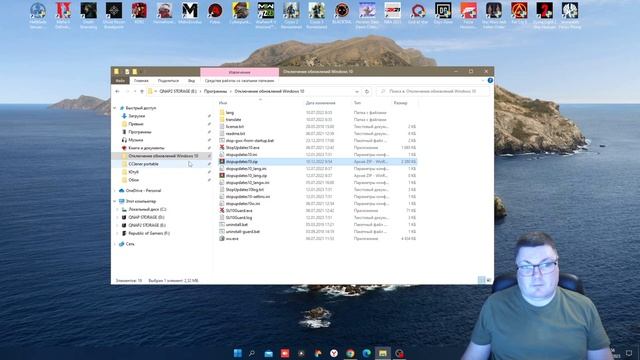The image size is (640, 360).
Task: Open the Forza Horizon desktop shortcut
Action: coord(468,11)
